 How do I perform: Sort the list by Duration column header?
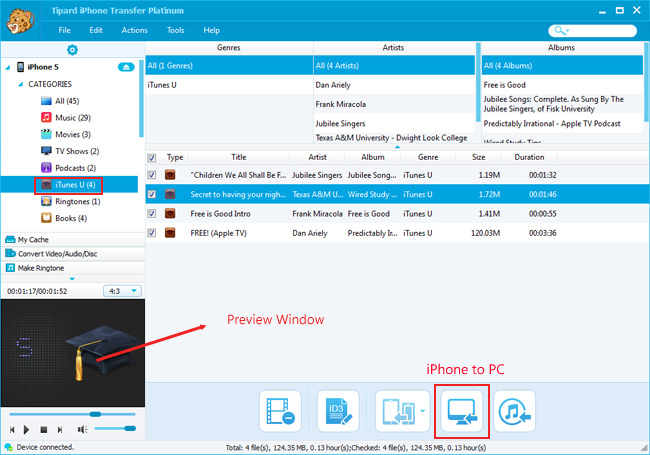(529, 157)
